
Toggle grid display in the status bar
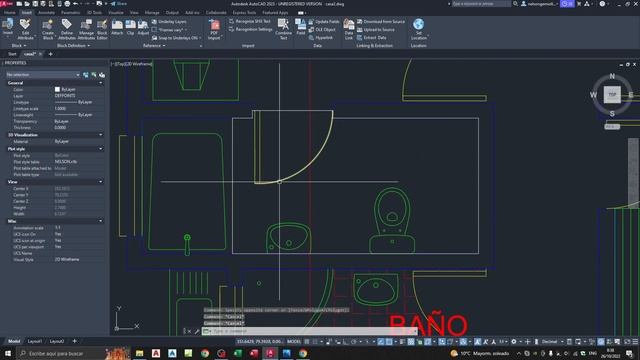coord(307,342)
